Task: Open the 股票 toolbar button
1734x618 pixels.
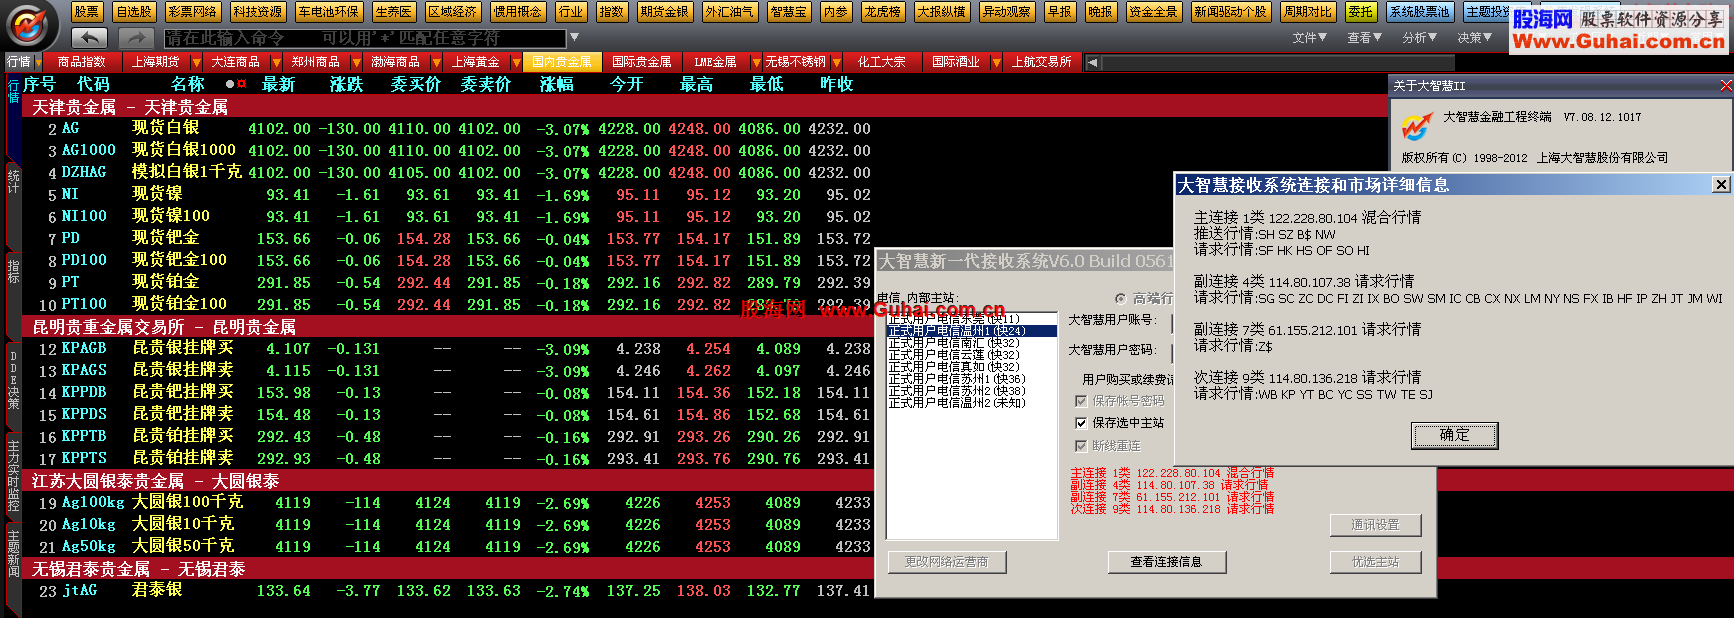Action: tap(87, 12)
